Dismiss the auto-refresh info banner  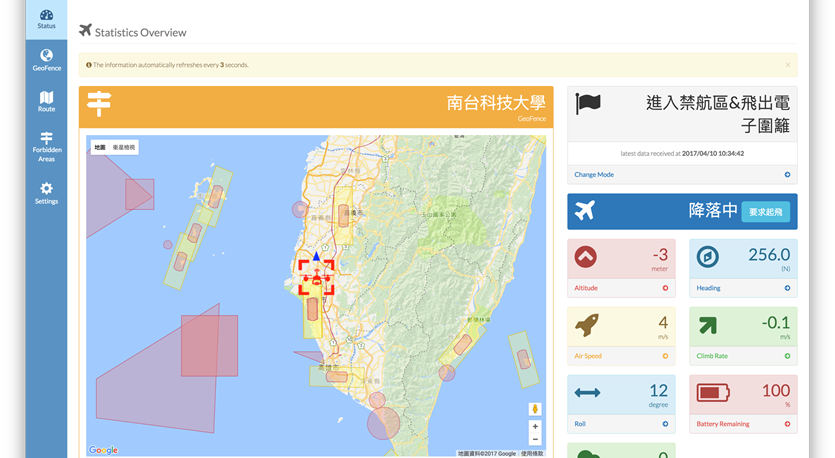(788, 65)
